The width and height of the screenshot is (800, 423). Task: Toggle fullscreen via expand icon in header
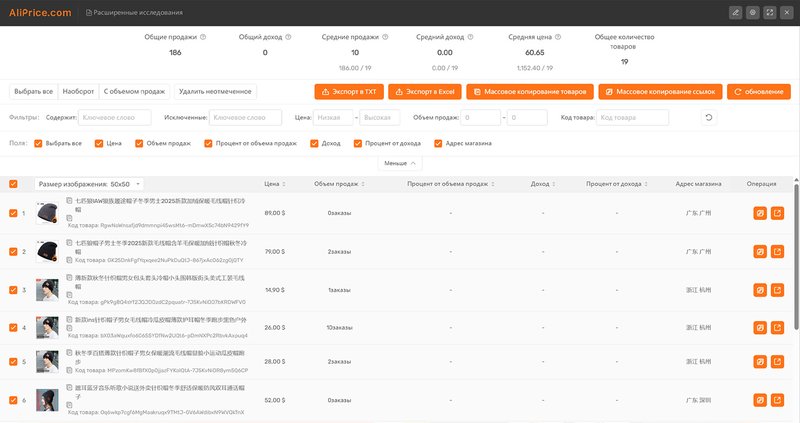click(770, 12)
